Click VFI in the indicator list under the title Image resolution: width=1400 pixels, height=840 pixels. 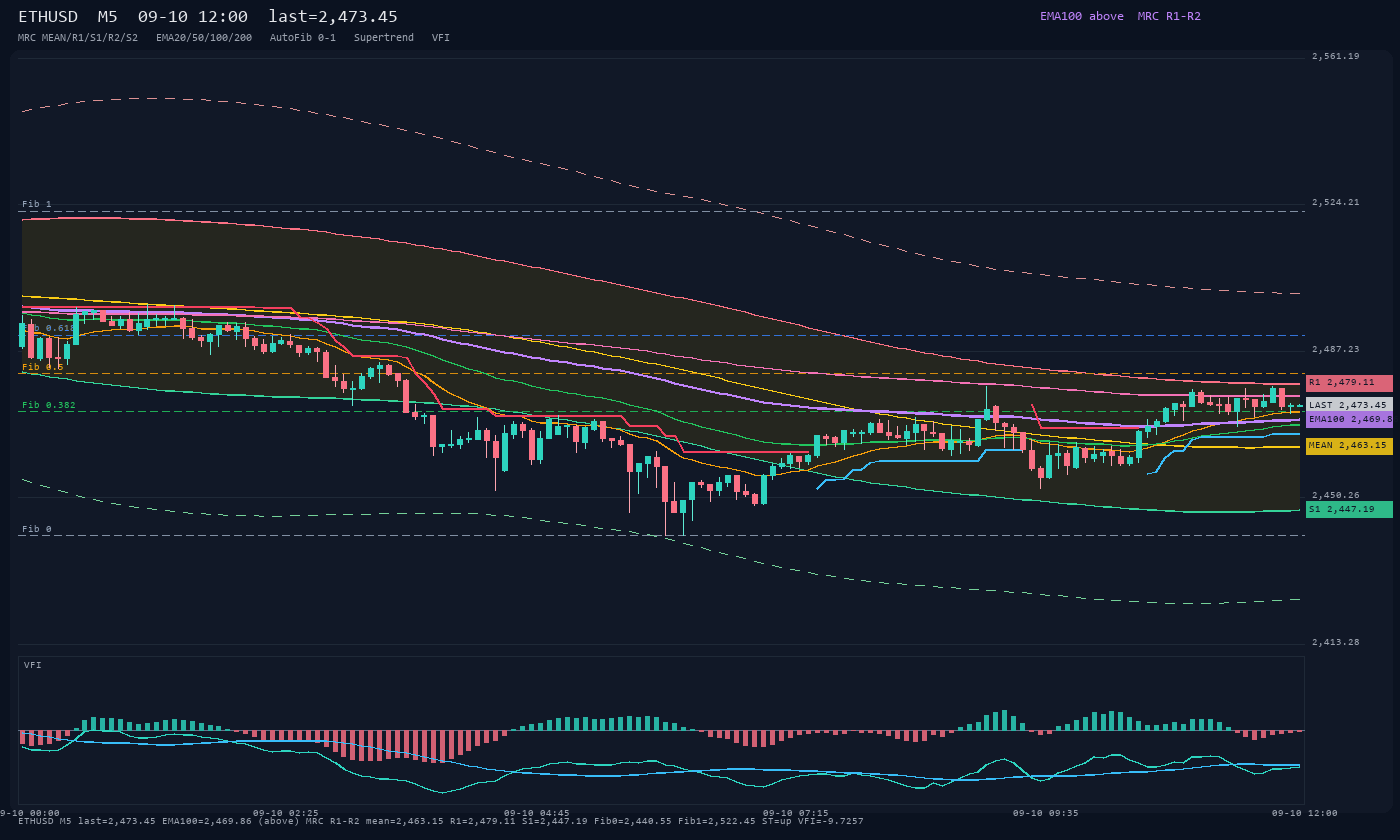(x=441, y=38)
